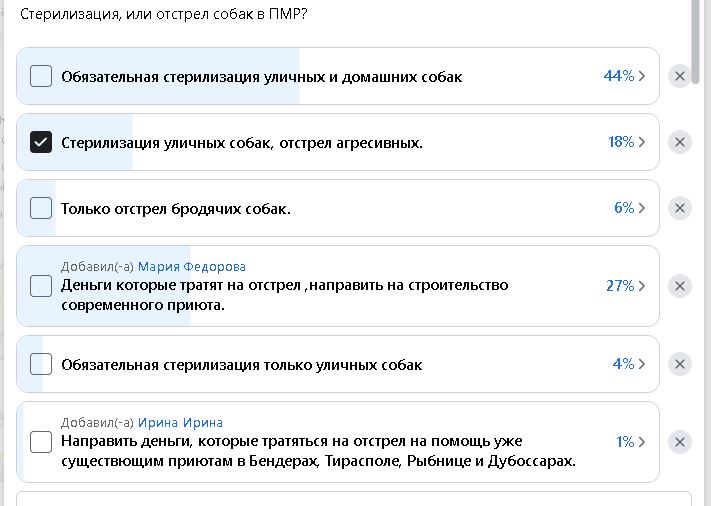This screenshot has height=506, width=711.
Task: Show who voted for 18% option
Action: click(x=627, y=142)
